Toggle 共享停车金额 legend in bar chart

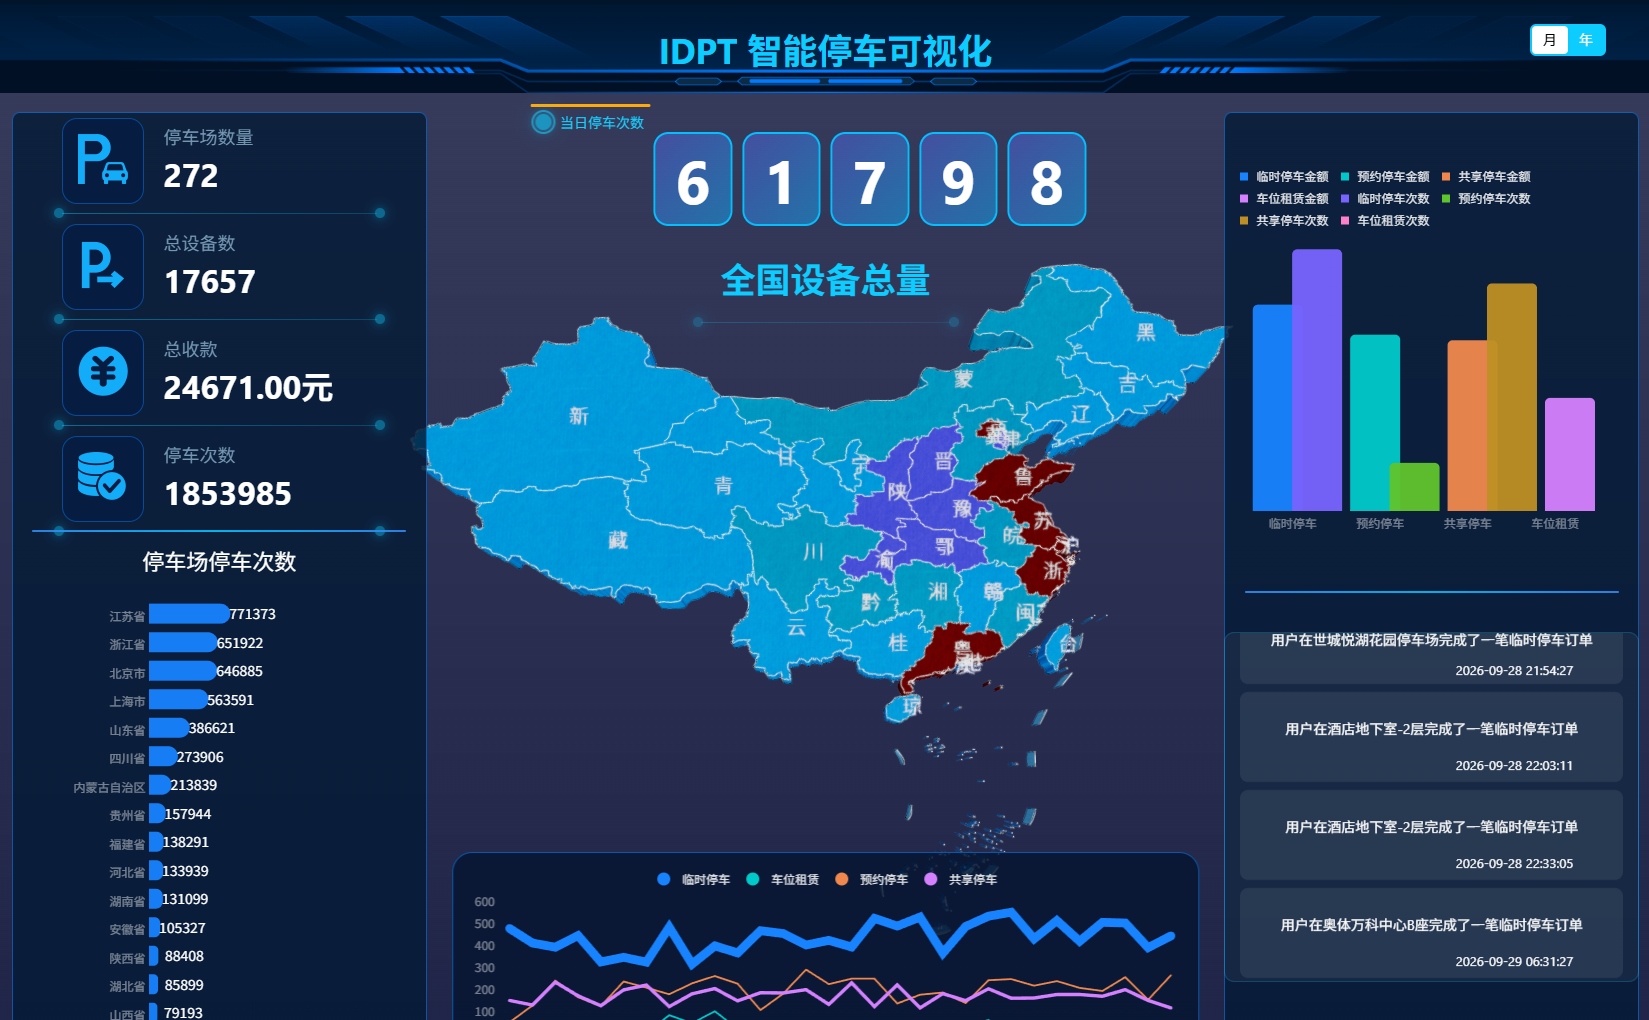[1486, 177]
